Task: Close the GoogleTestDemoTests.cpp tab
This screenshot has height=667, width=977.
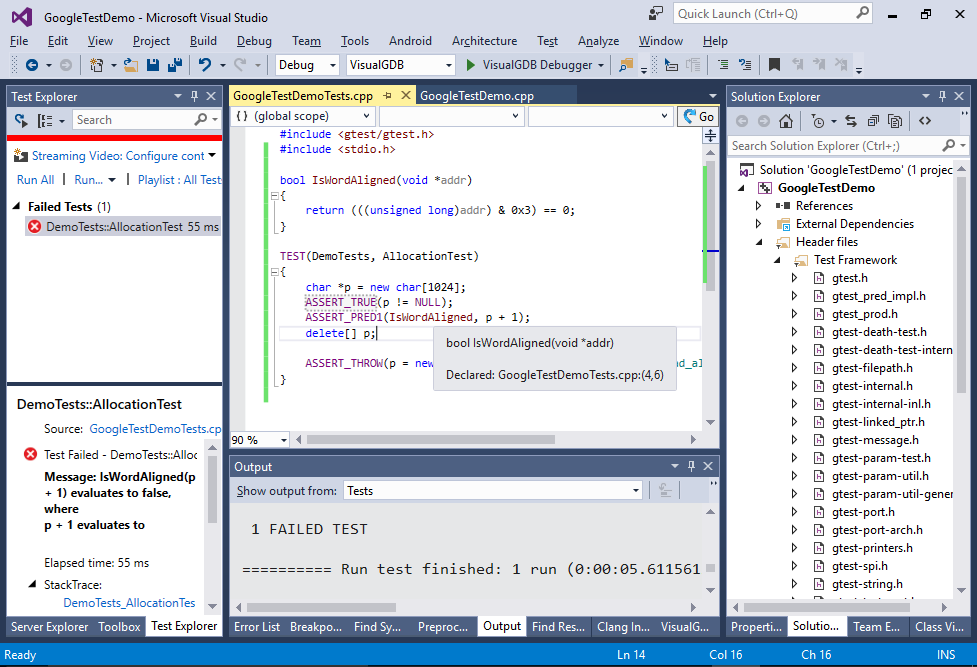Action: point(406,95)
